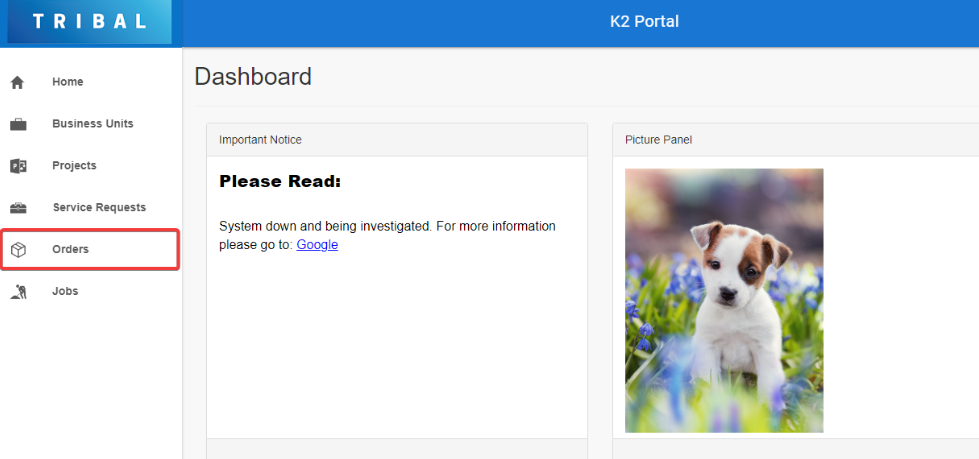Click the Picture Panel header
This screenshot has width=979, height=459.
click(658, 140)
